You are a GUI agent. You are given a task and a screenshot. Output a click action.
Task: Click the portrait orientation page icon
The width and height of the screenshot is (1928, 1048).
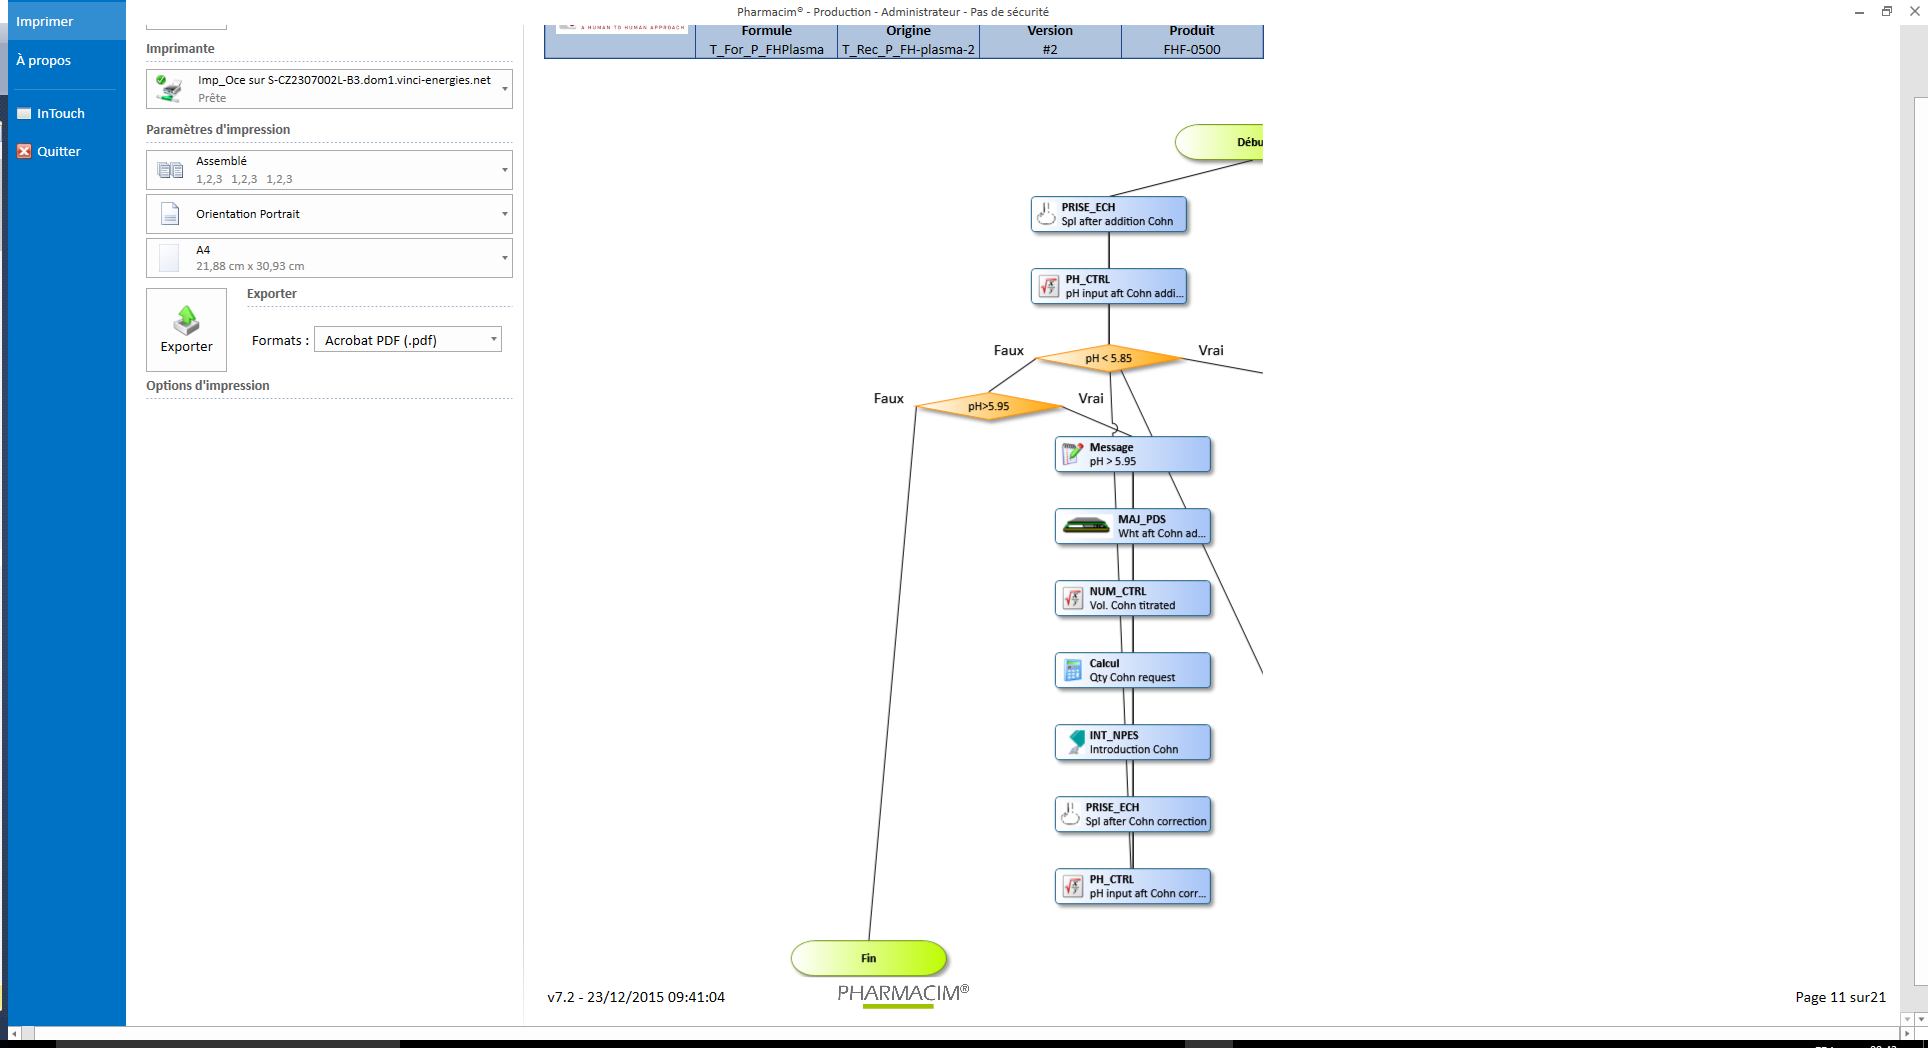(170, 214)
